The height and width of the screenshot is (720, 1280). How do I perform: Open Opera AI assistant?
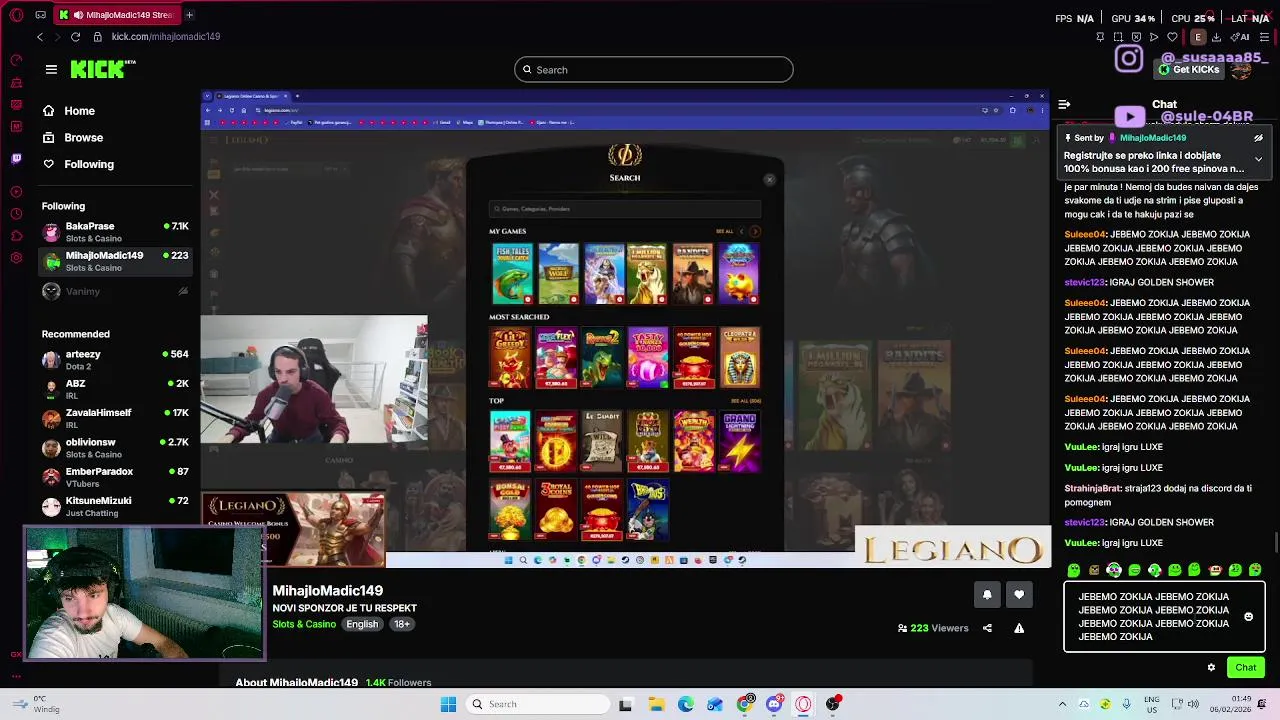coord(1240,37)
